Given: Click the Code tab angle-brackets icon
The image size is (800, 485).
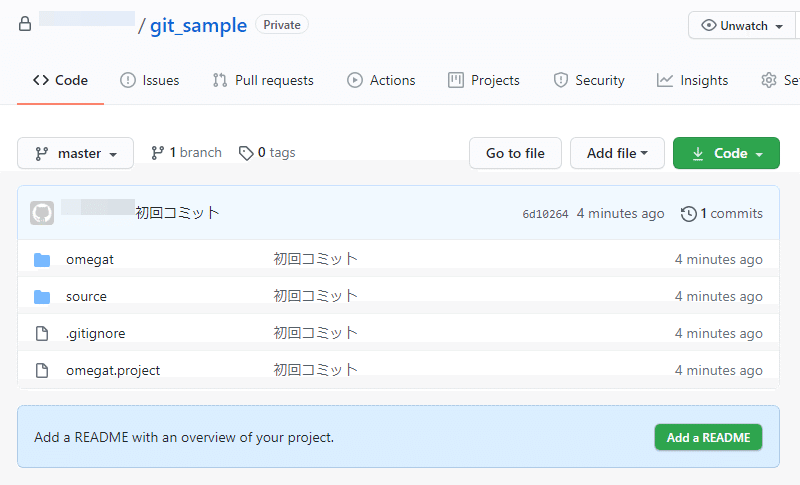Looking at the screenshot, I should [41, 80].
